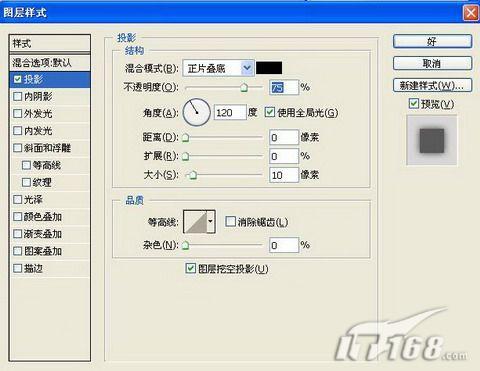Enable the 图案叠加 pattern overlay checkbox
This screenshot has width=480, height=371.
[18, 251]
